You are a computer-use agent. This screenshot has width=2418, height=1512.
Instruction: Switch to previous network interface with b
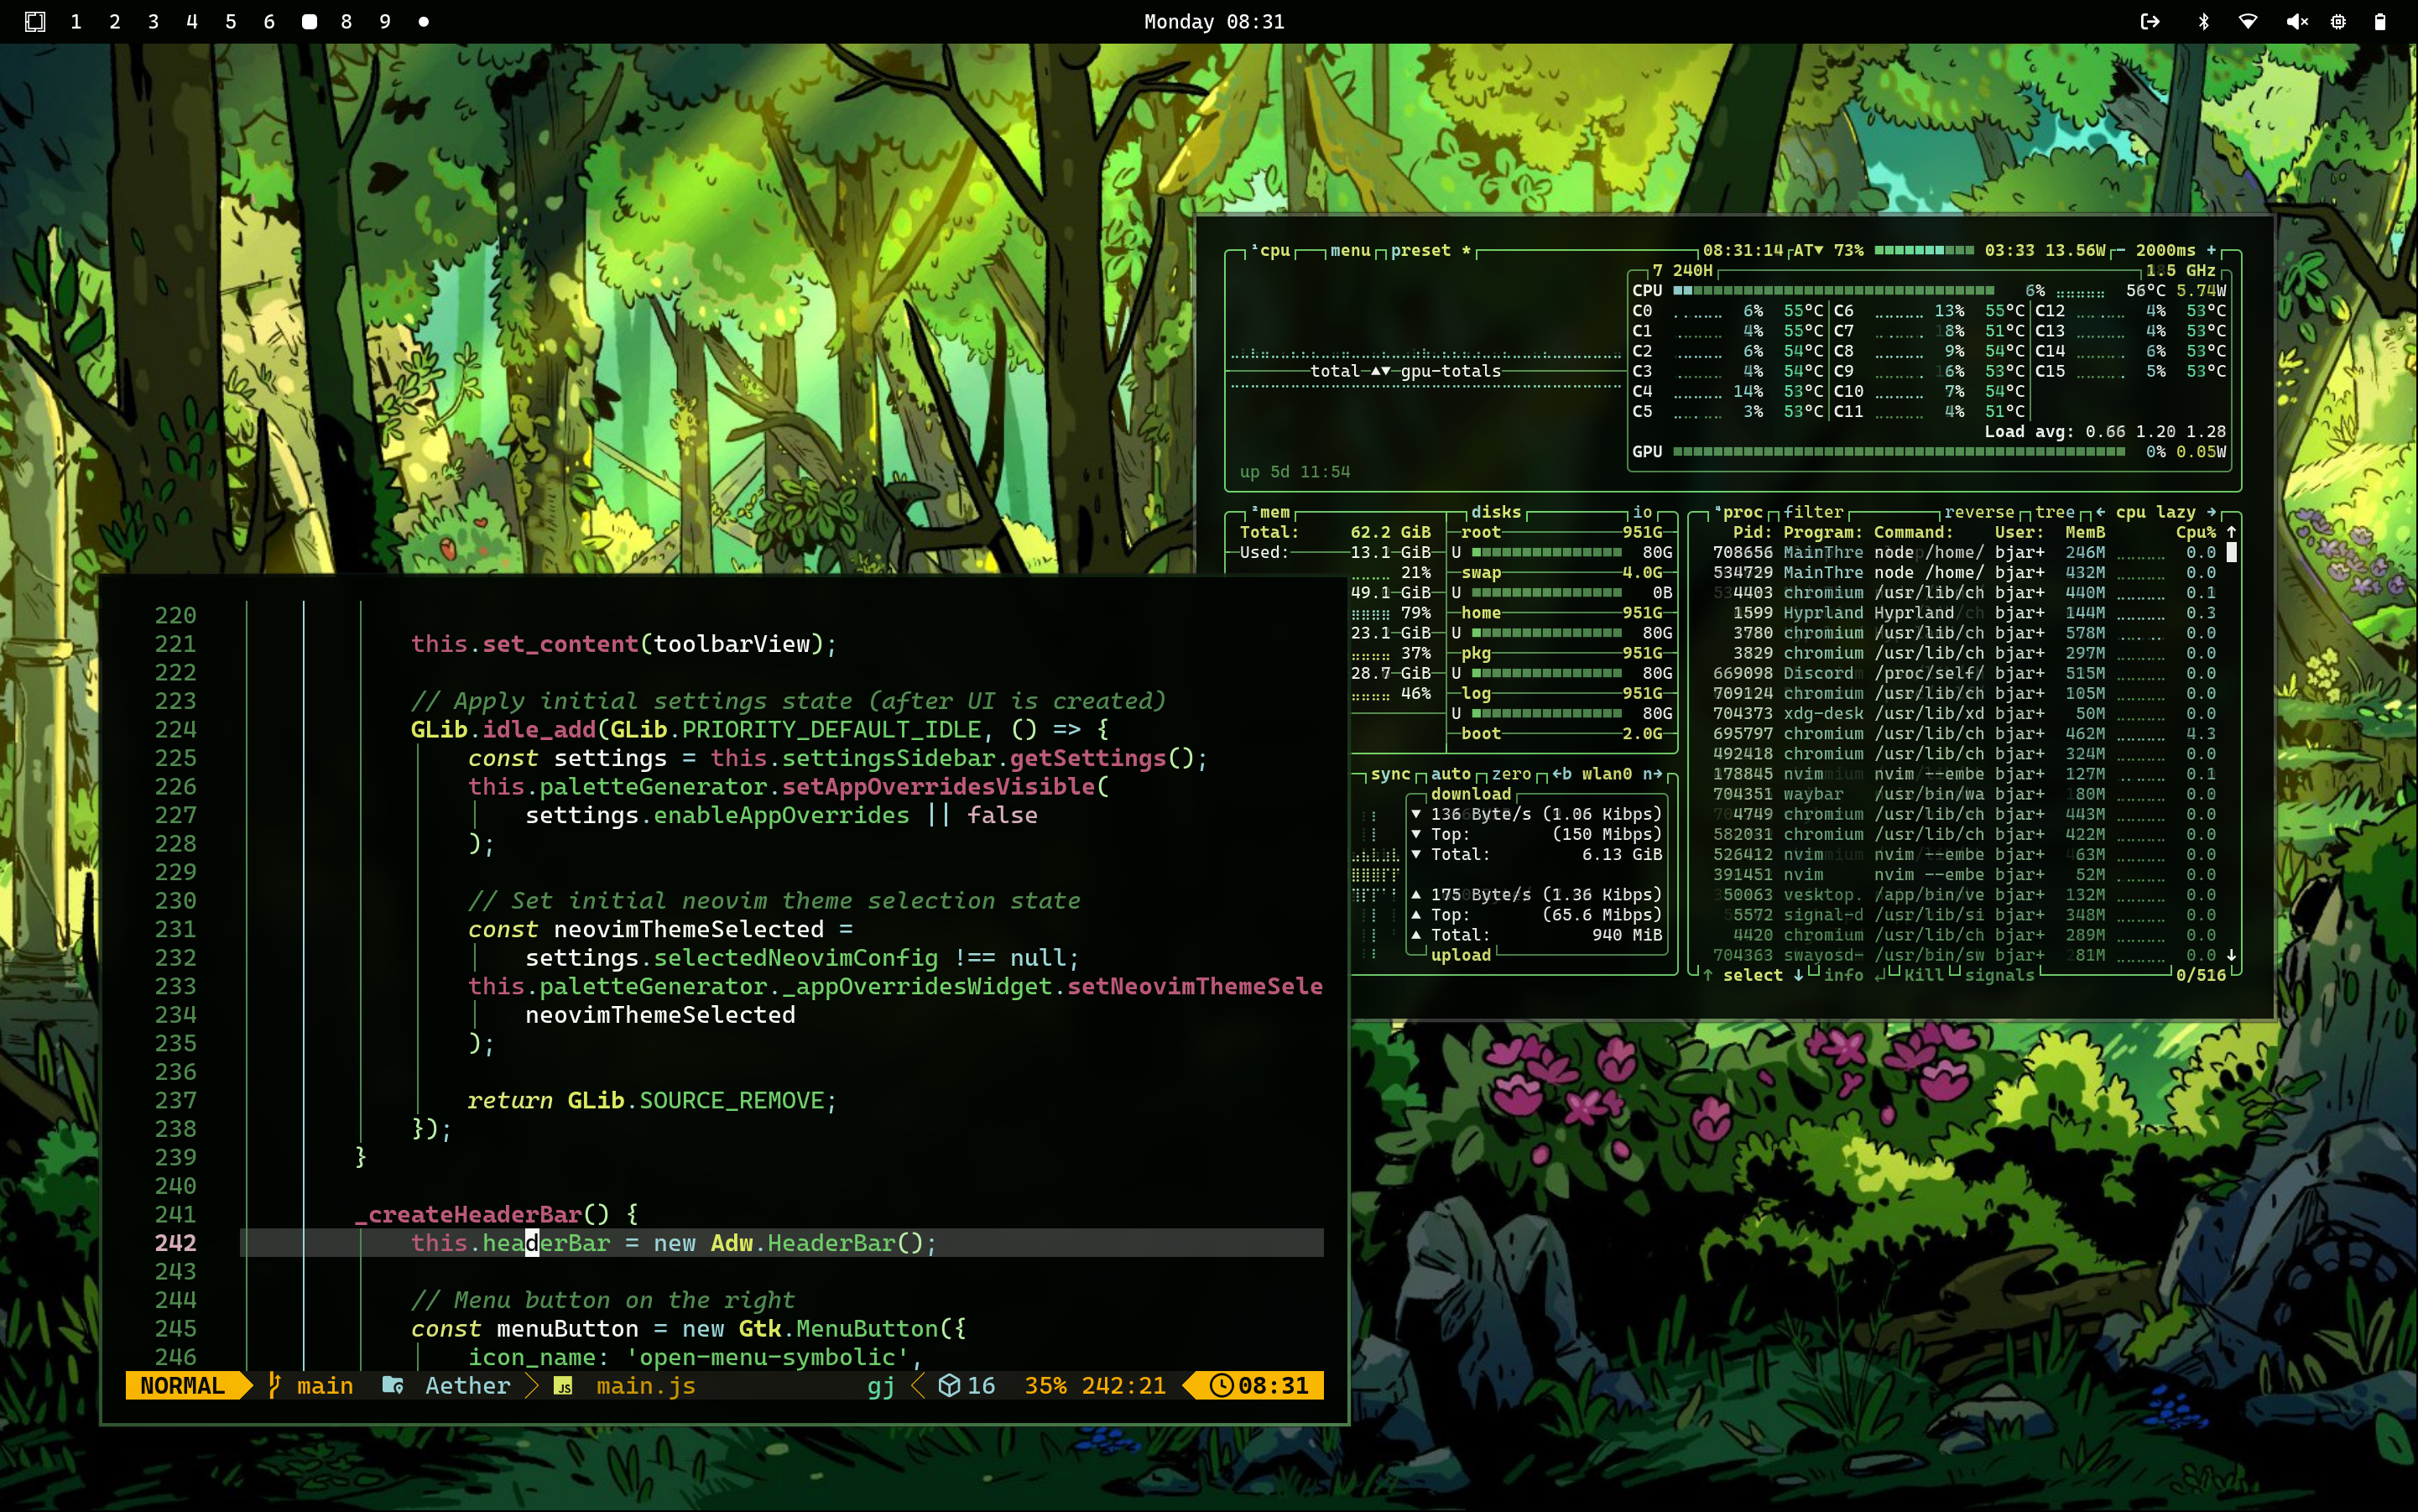tap(1561, 774)
